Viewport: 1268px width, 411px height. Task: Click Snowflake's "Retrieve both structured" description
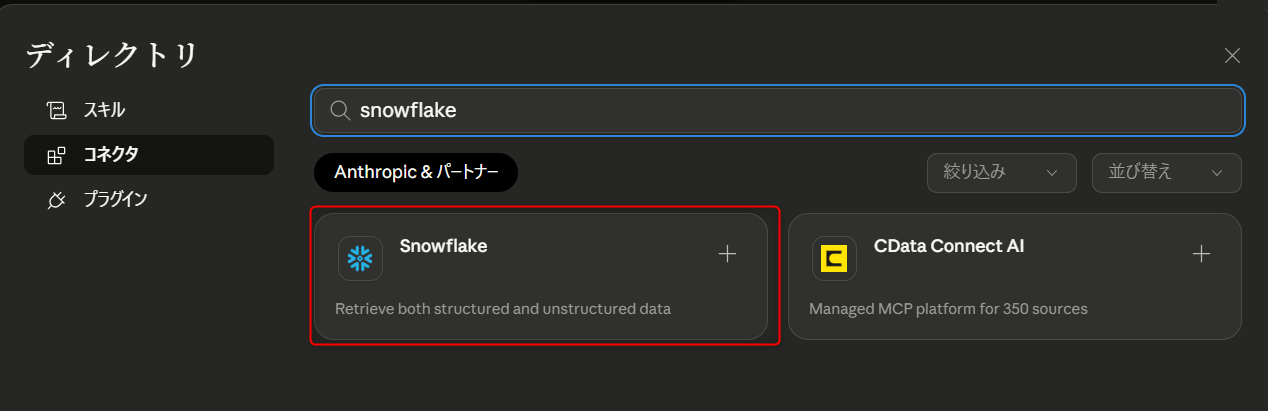tap(502, 308)
